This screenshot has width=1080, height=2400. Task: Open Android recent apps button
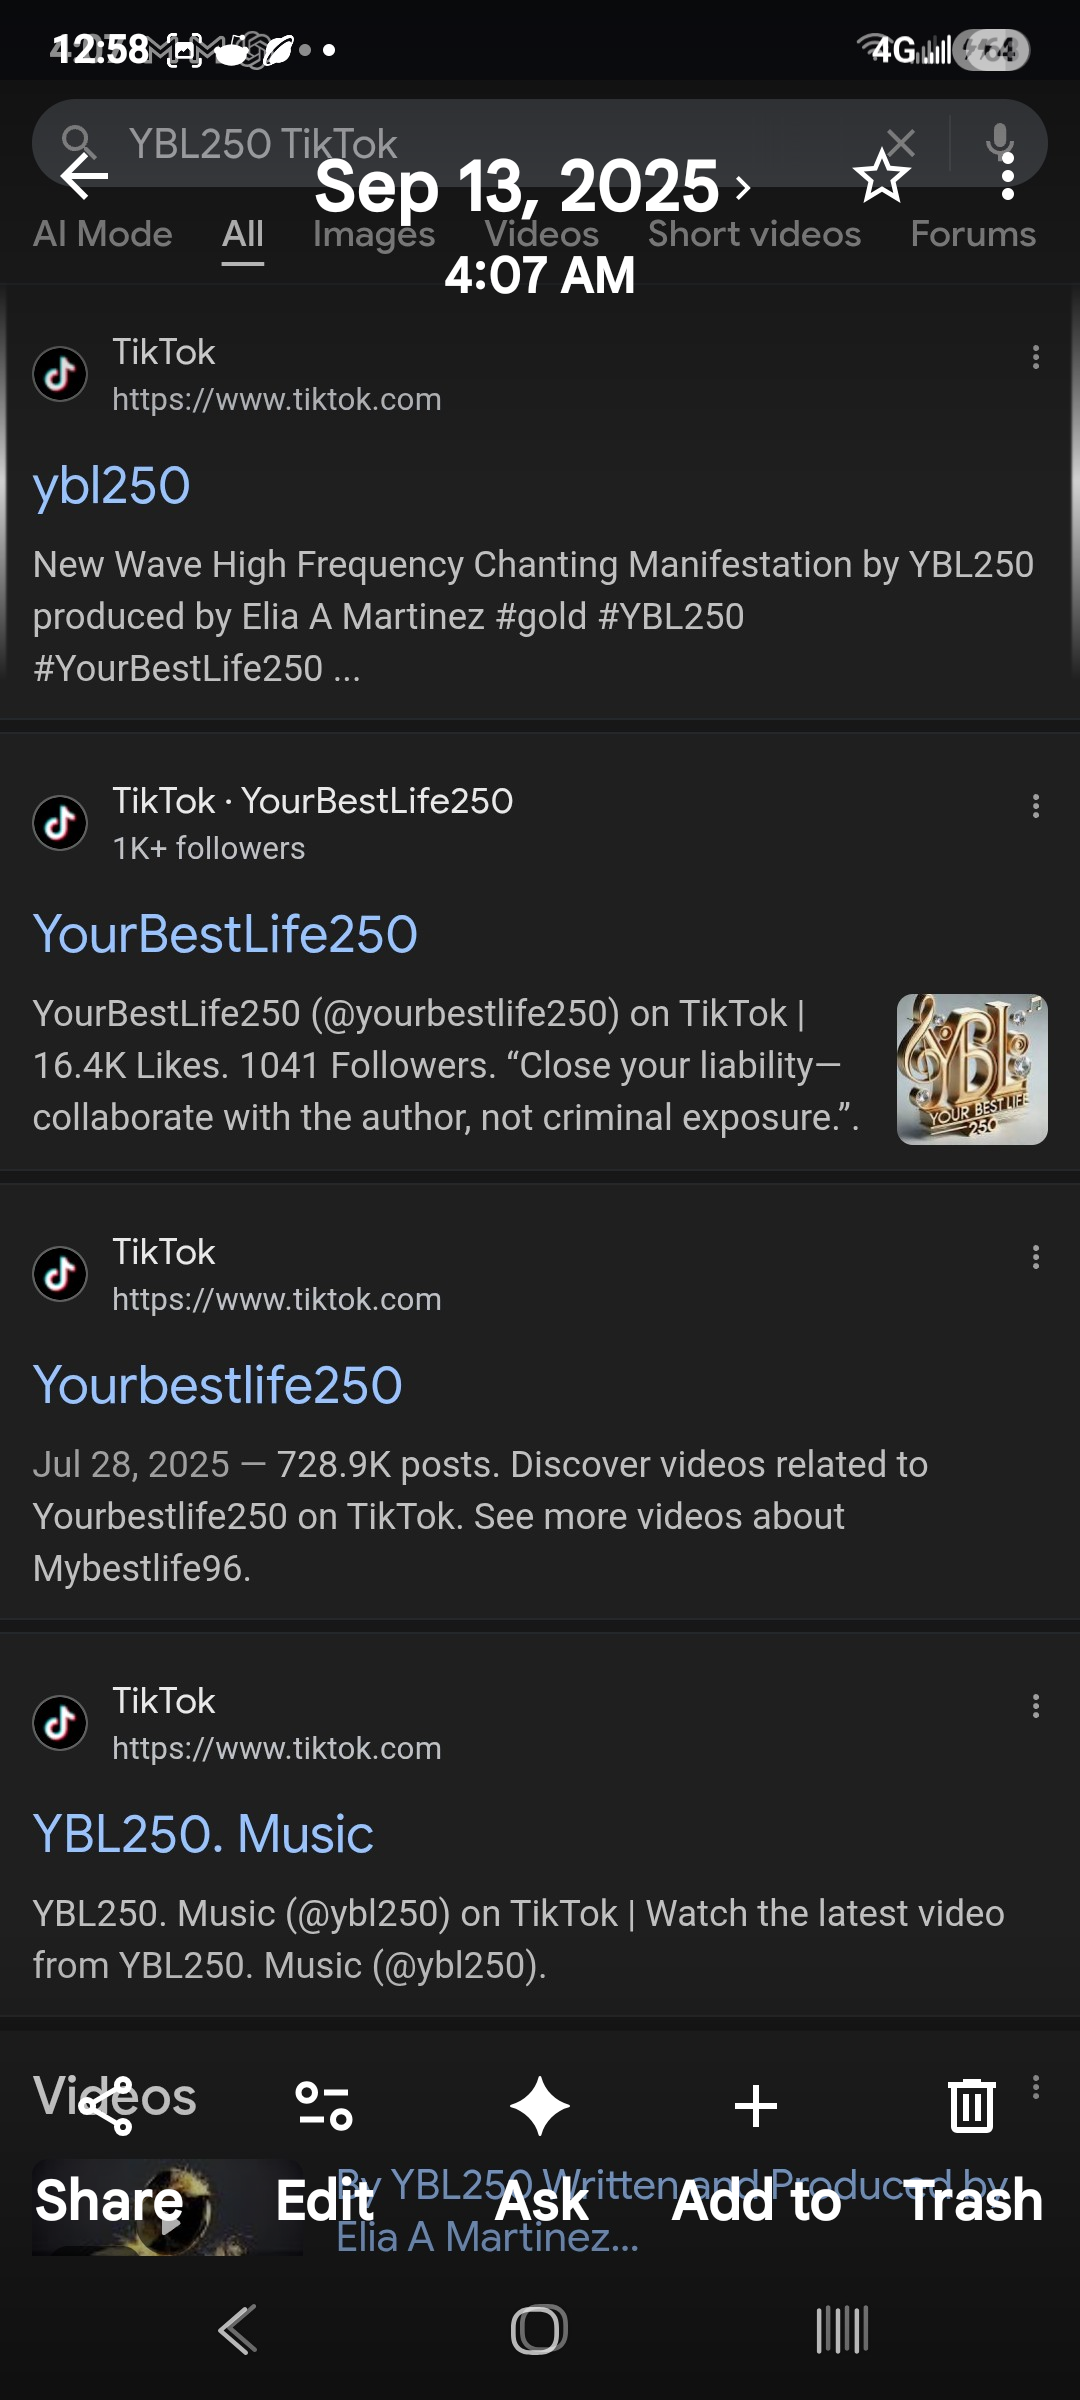pos(842,2330)
